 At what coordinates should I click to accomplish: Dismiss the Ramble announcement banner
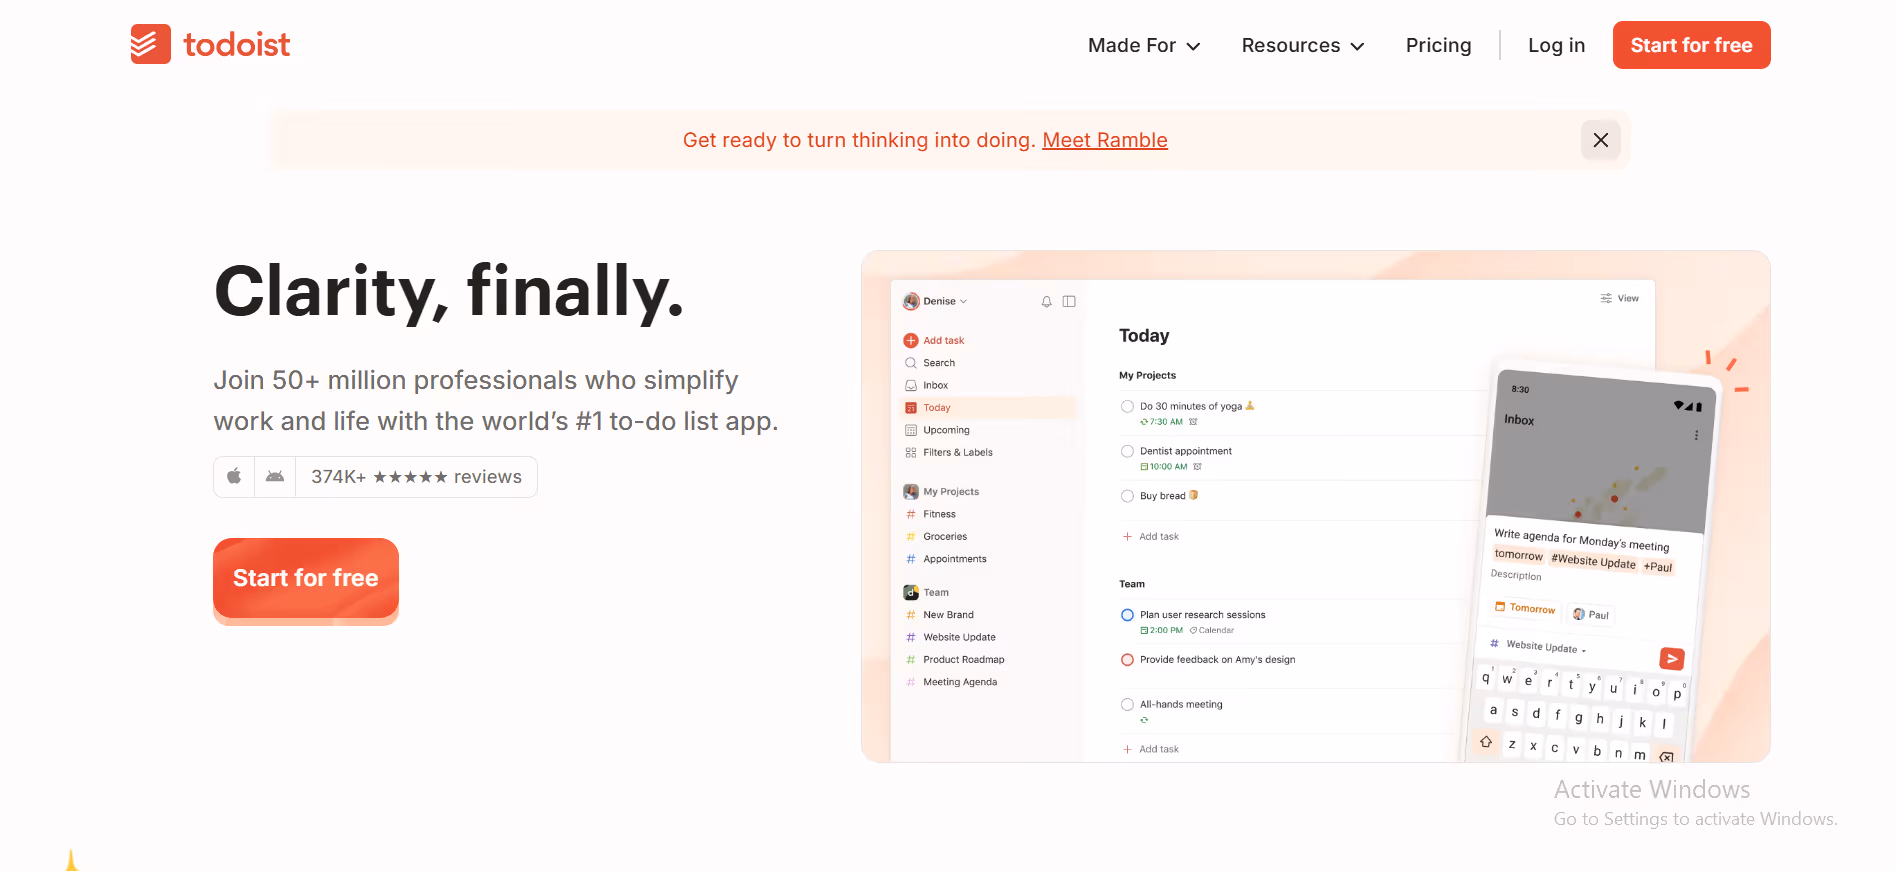(1600, 140)
